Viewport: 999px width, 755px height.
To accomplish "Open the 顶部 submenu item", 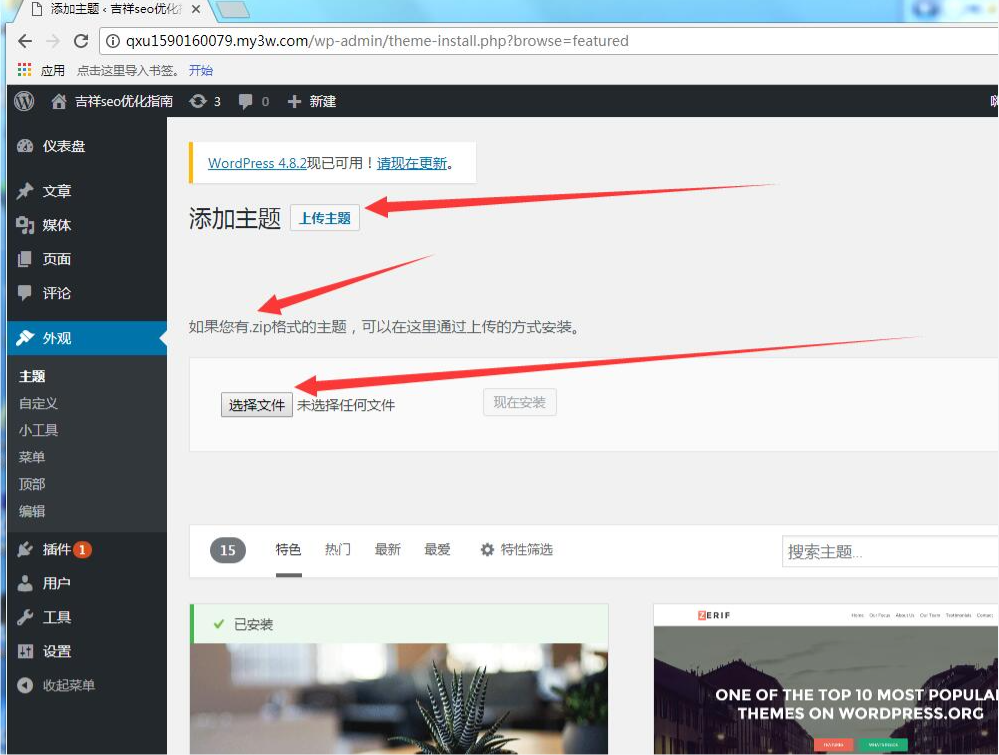I will click(x=32, y=484).
